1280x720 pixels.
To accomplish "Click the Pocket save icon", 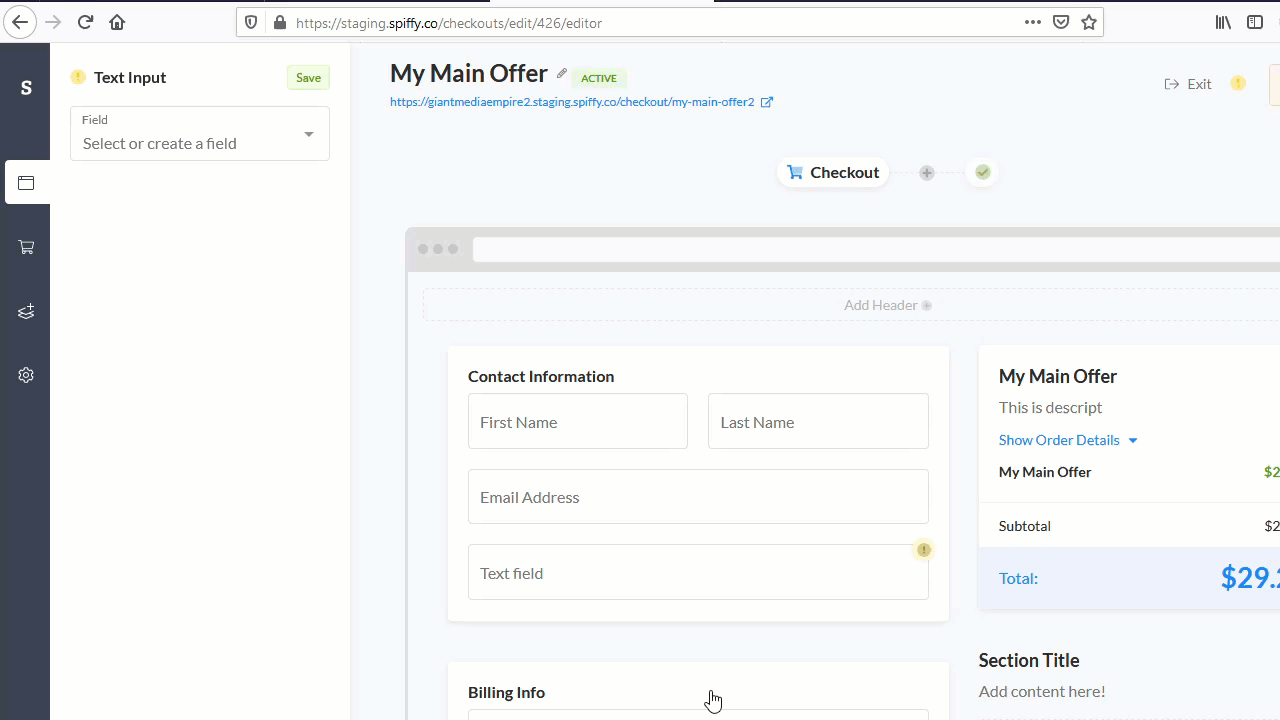I will tap(1061, 22).
